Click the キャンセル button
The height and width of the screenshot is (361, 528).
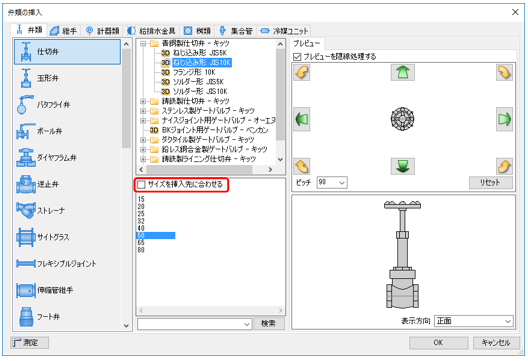click(x=496, y=342)
